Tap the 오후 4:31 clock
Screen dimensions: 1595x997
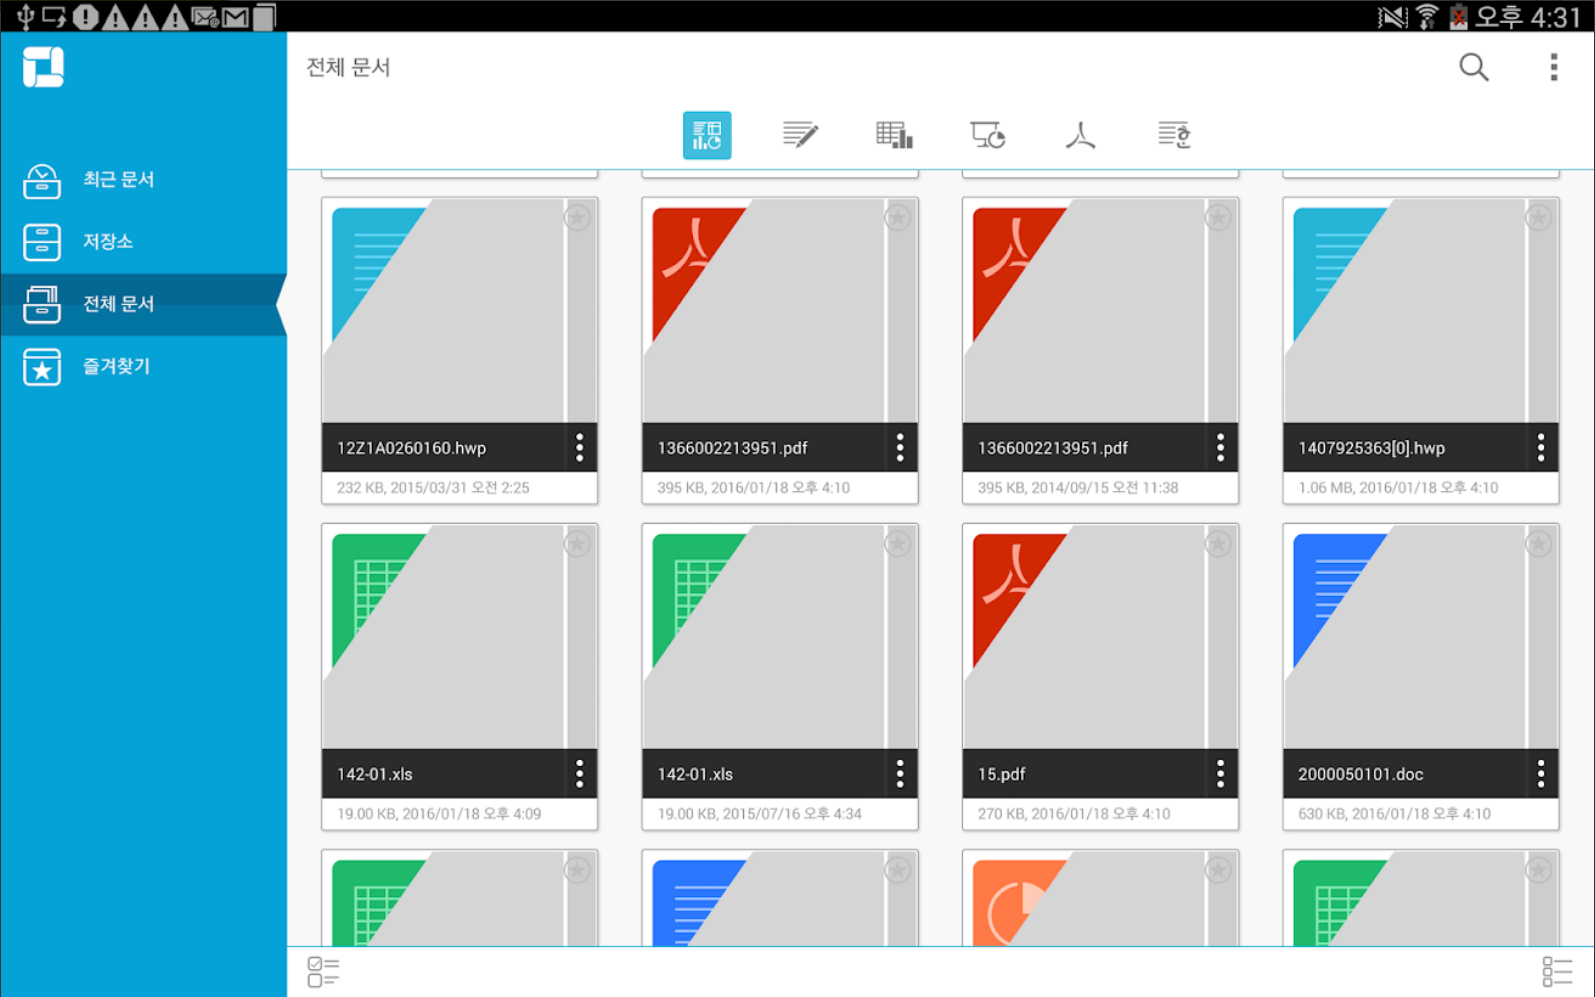[x=1527, y=16]
